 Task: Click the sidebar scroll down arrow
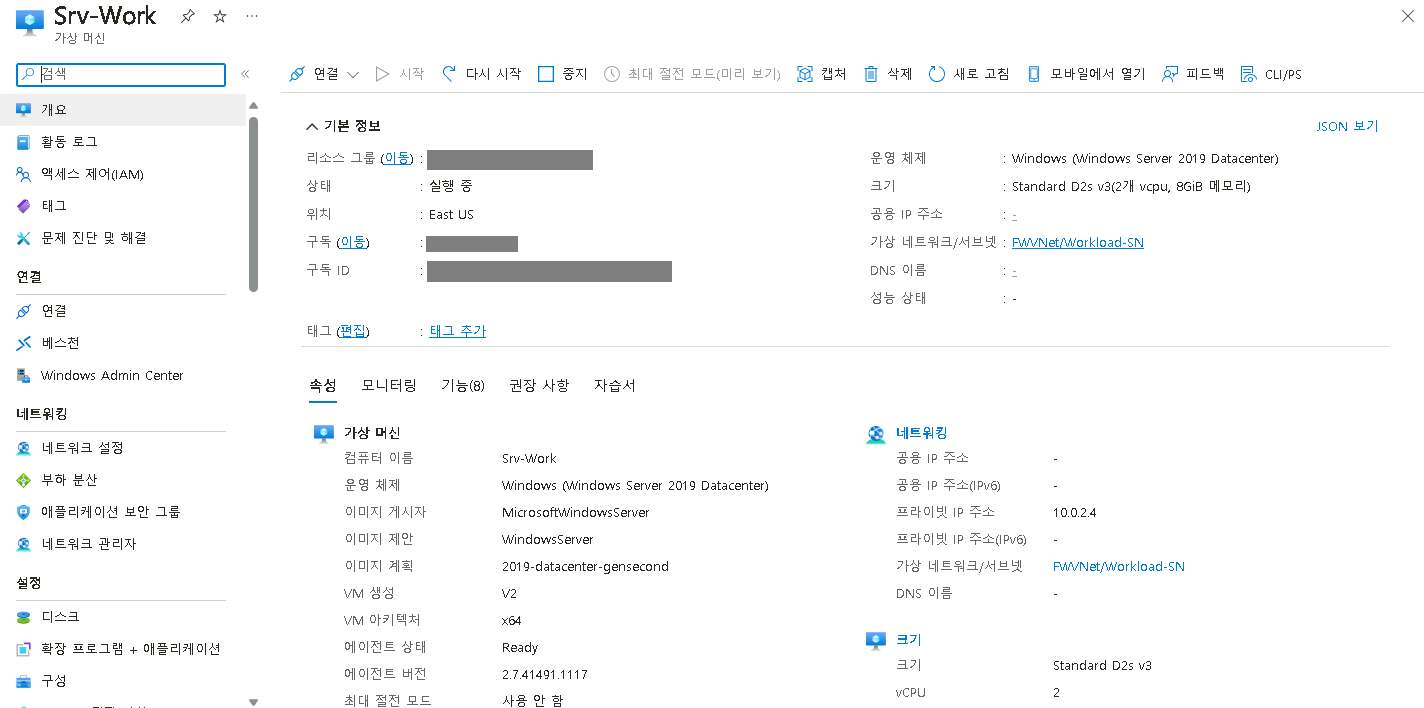[253, 702]
